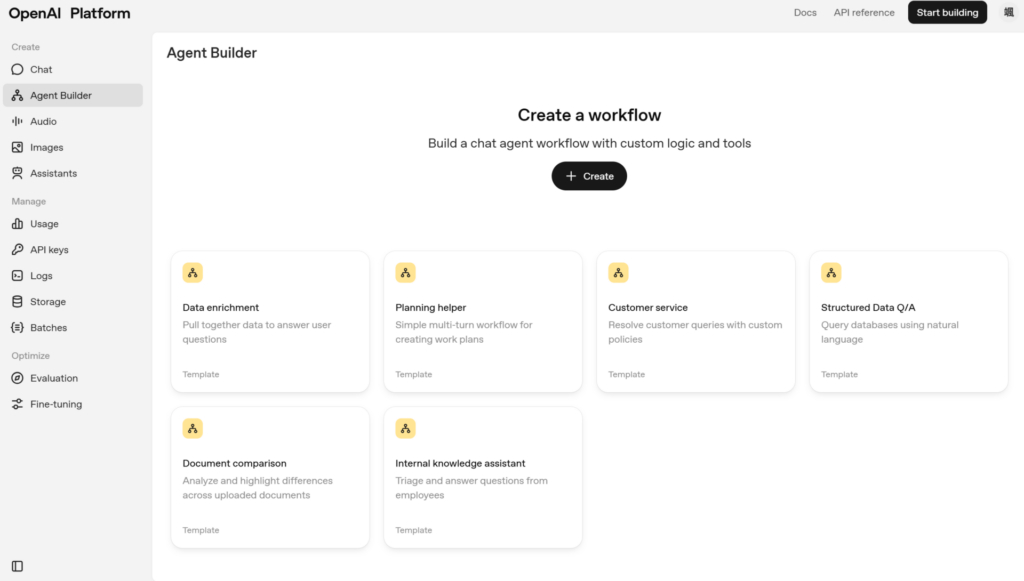Click the Images picture icon in sidebar
This screenshot has height=581, width=1024.
(17, 148)
